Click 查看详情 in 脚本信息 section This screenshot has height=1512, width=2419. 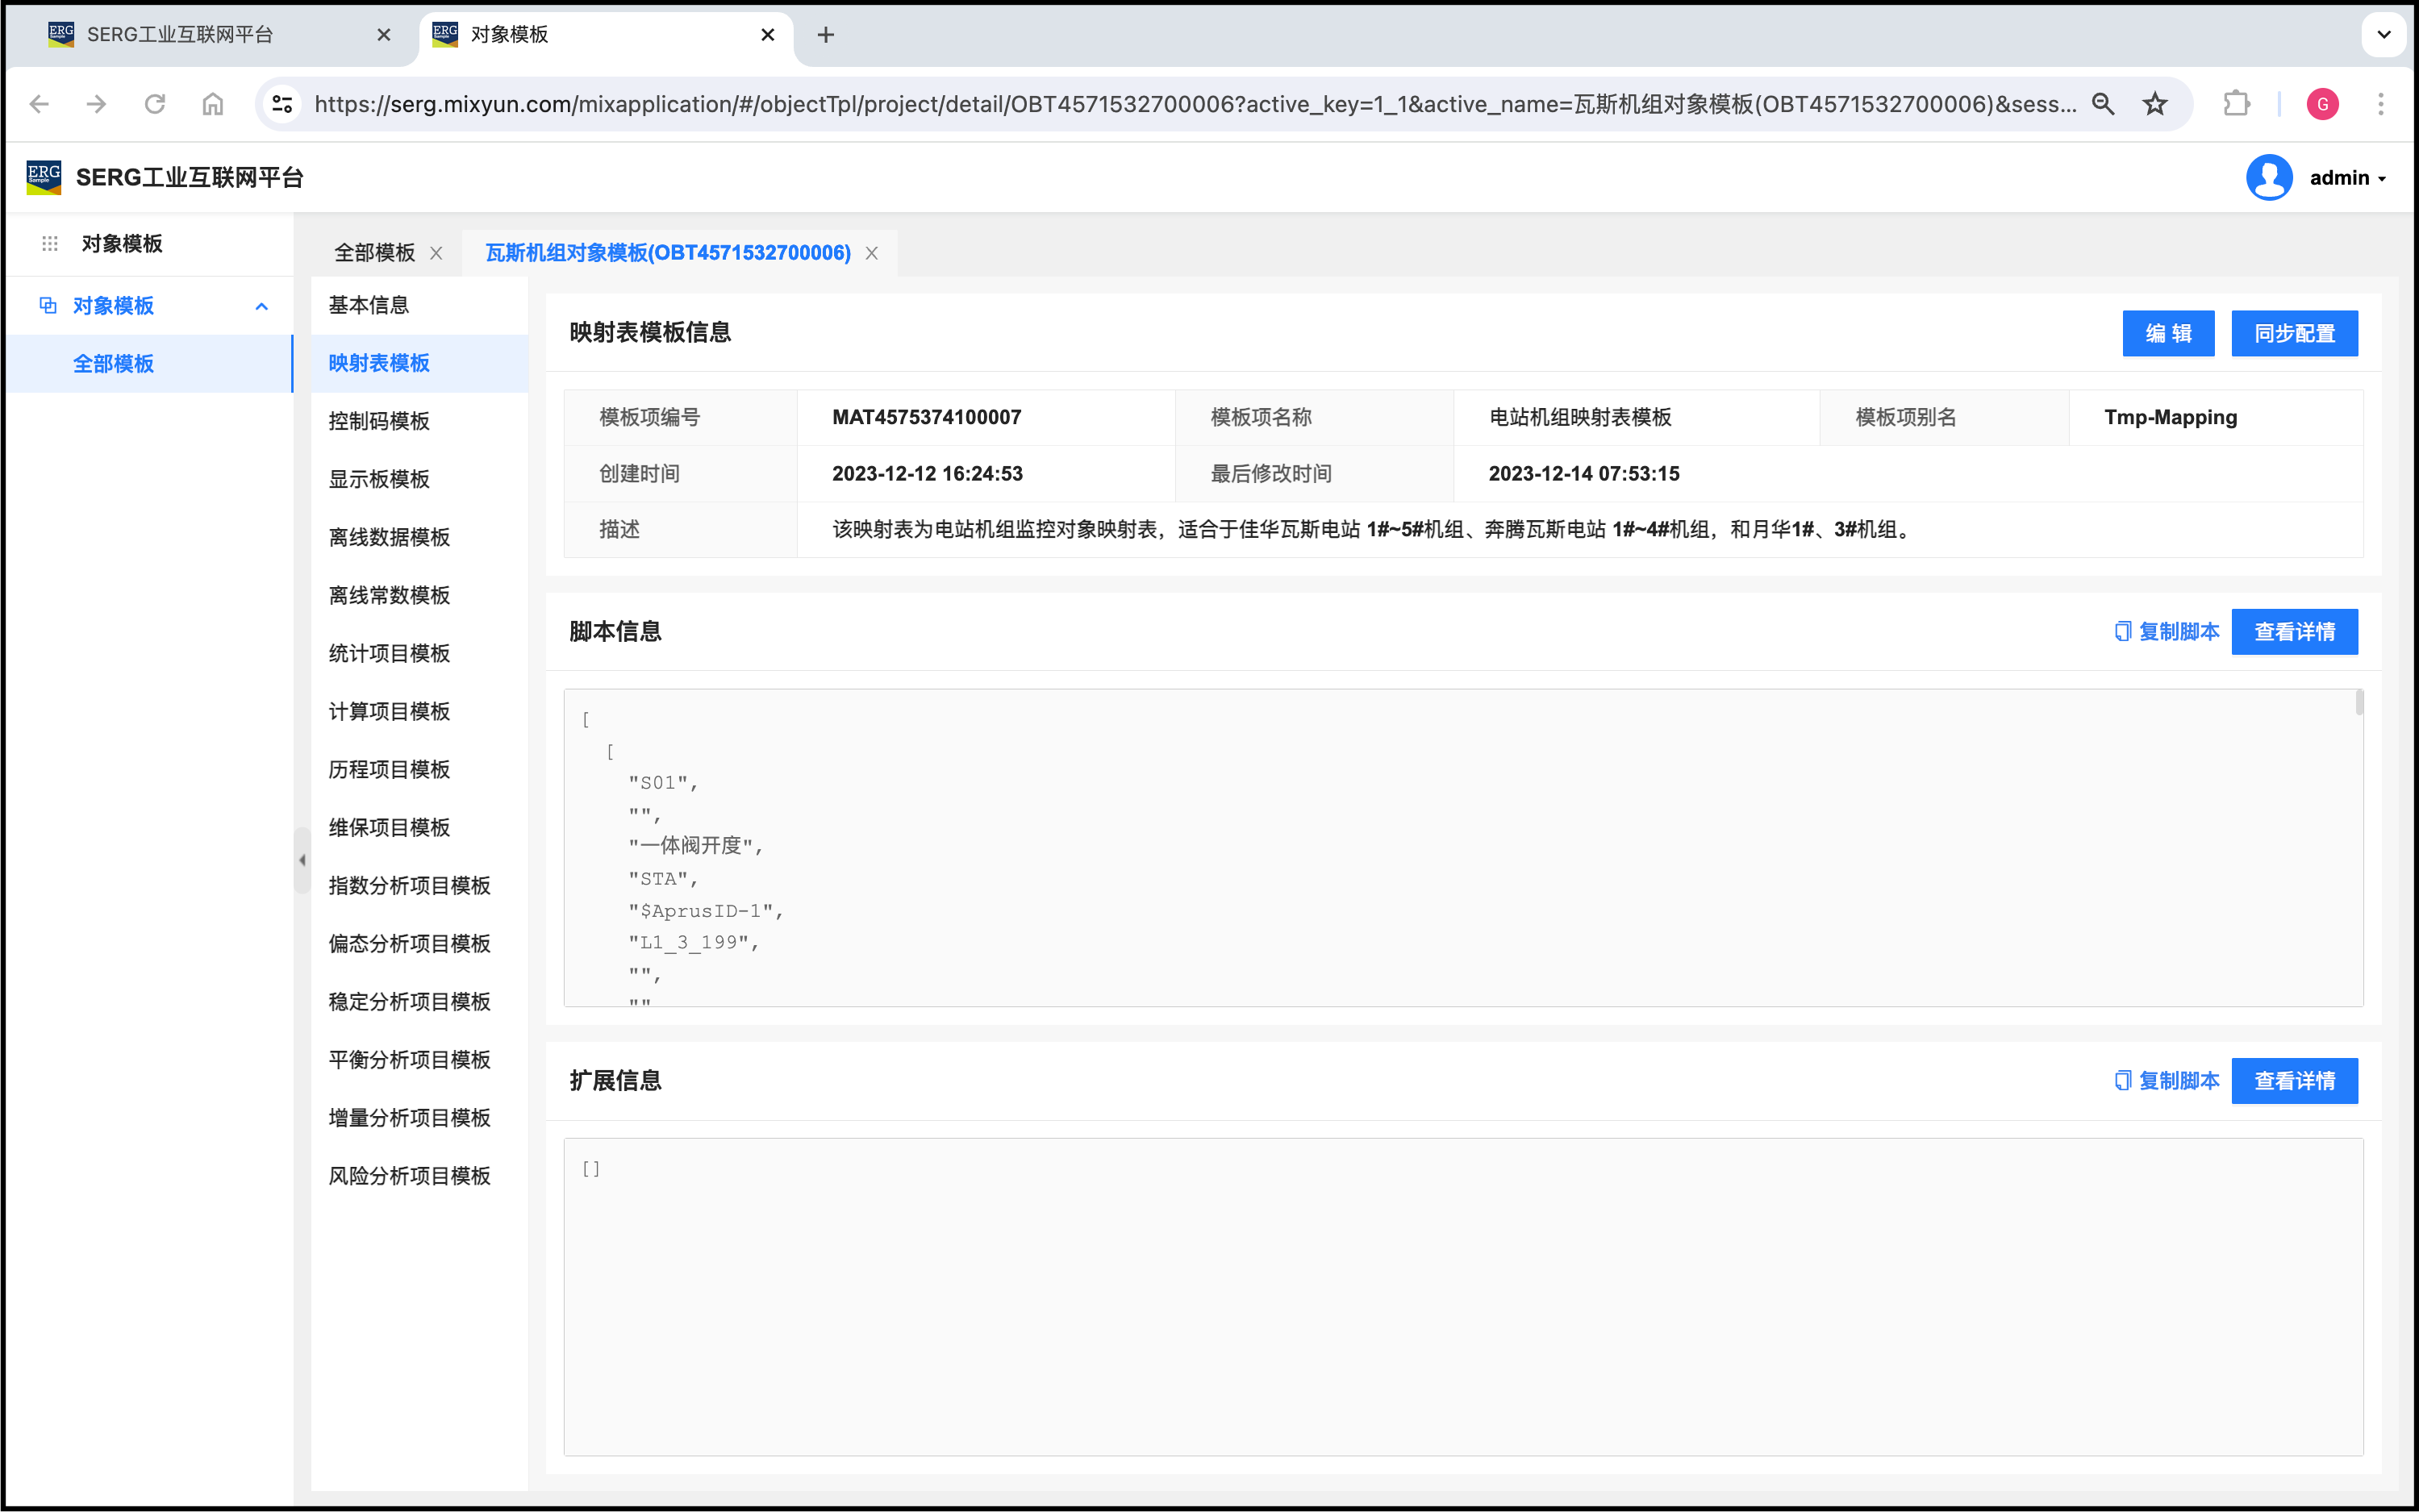coord(2294,631)
